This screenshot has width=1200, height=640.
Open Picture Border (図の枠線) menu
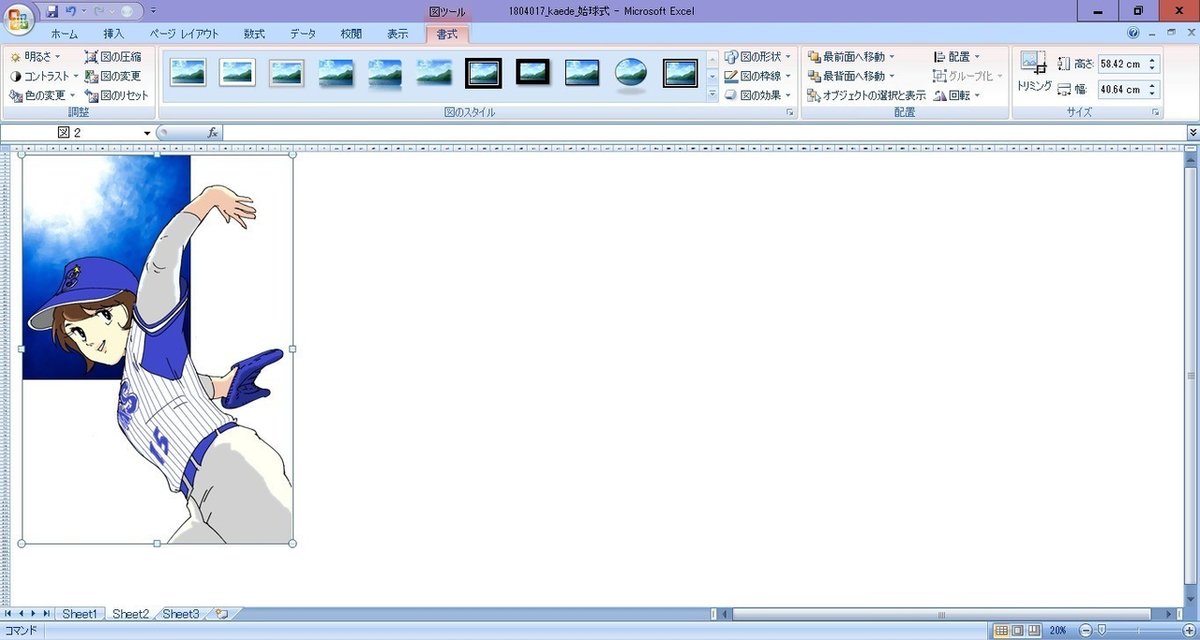tap(758, 76)
